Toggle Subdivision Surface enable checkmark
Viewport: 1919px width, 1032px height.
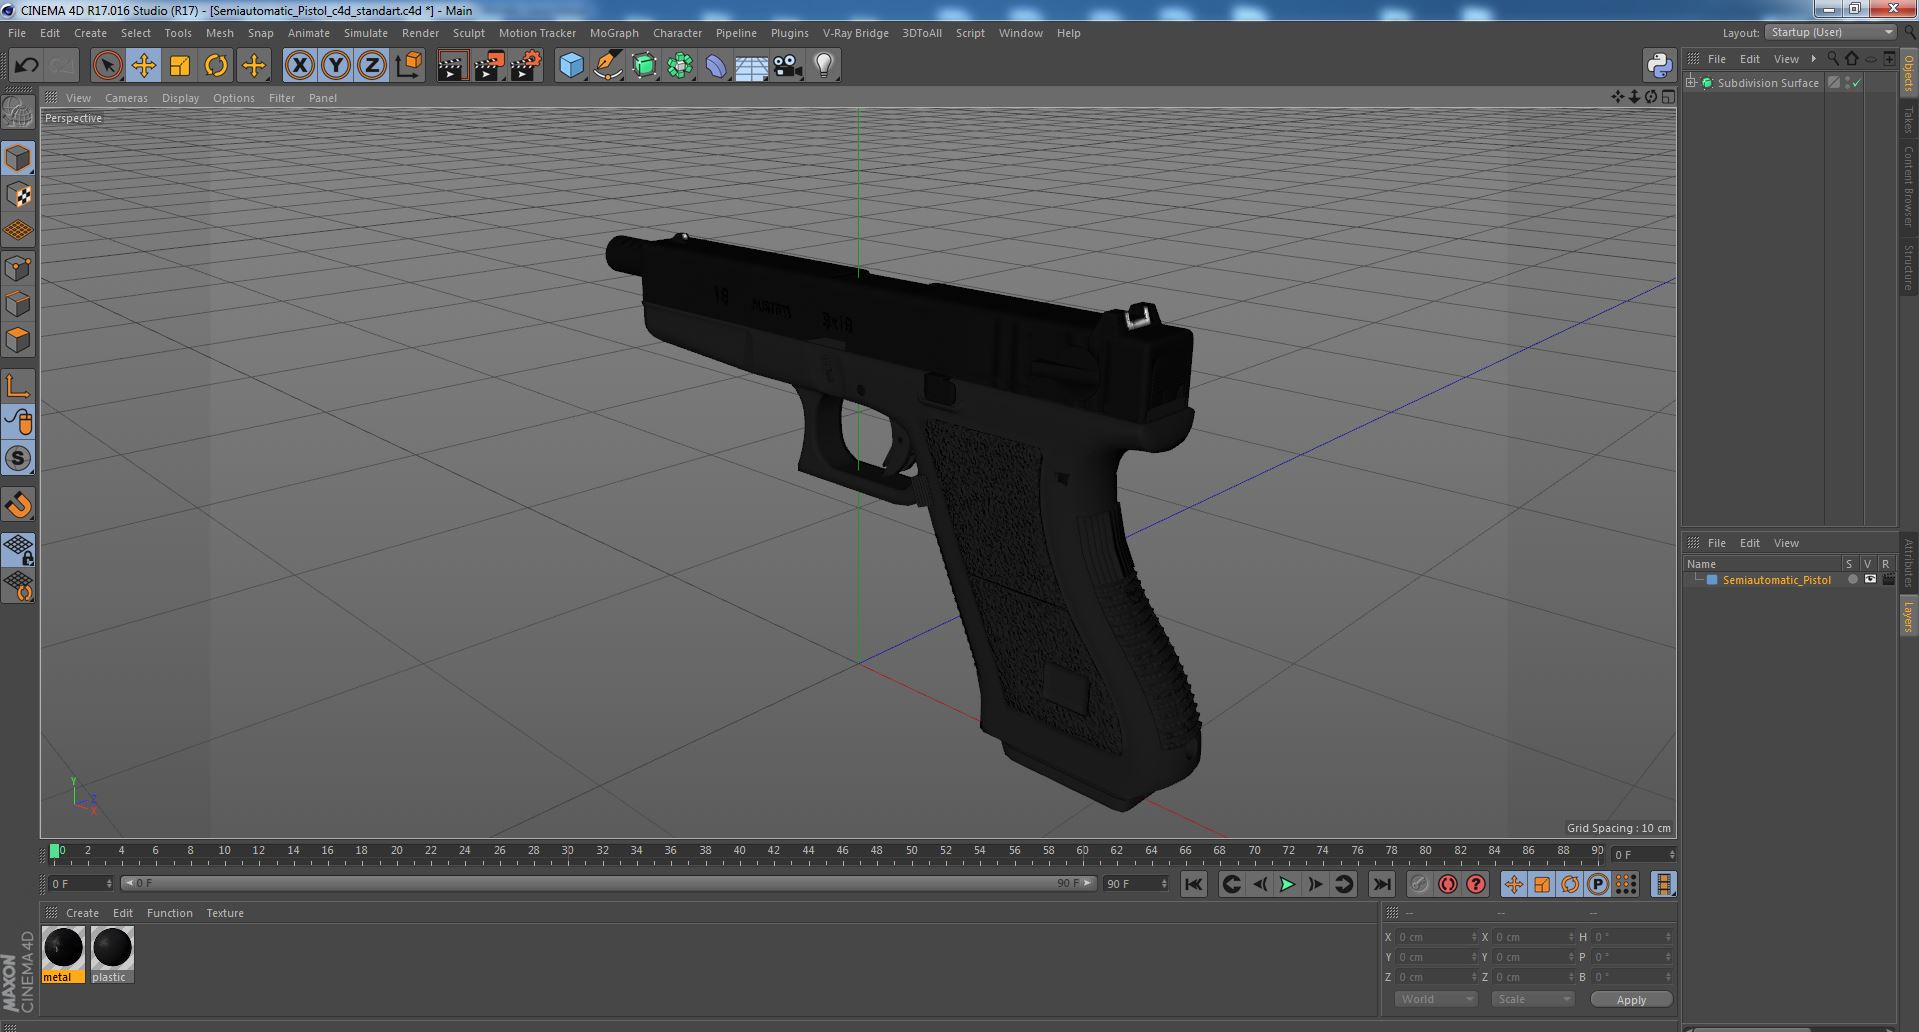coord(1857,83)
